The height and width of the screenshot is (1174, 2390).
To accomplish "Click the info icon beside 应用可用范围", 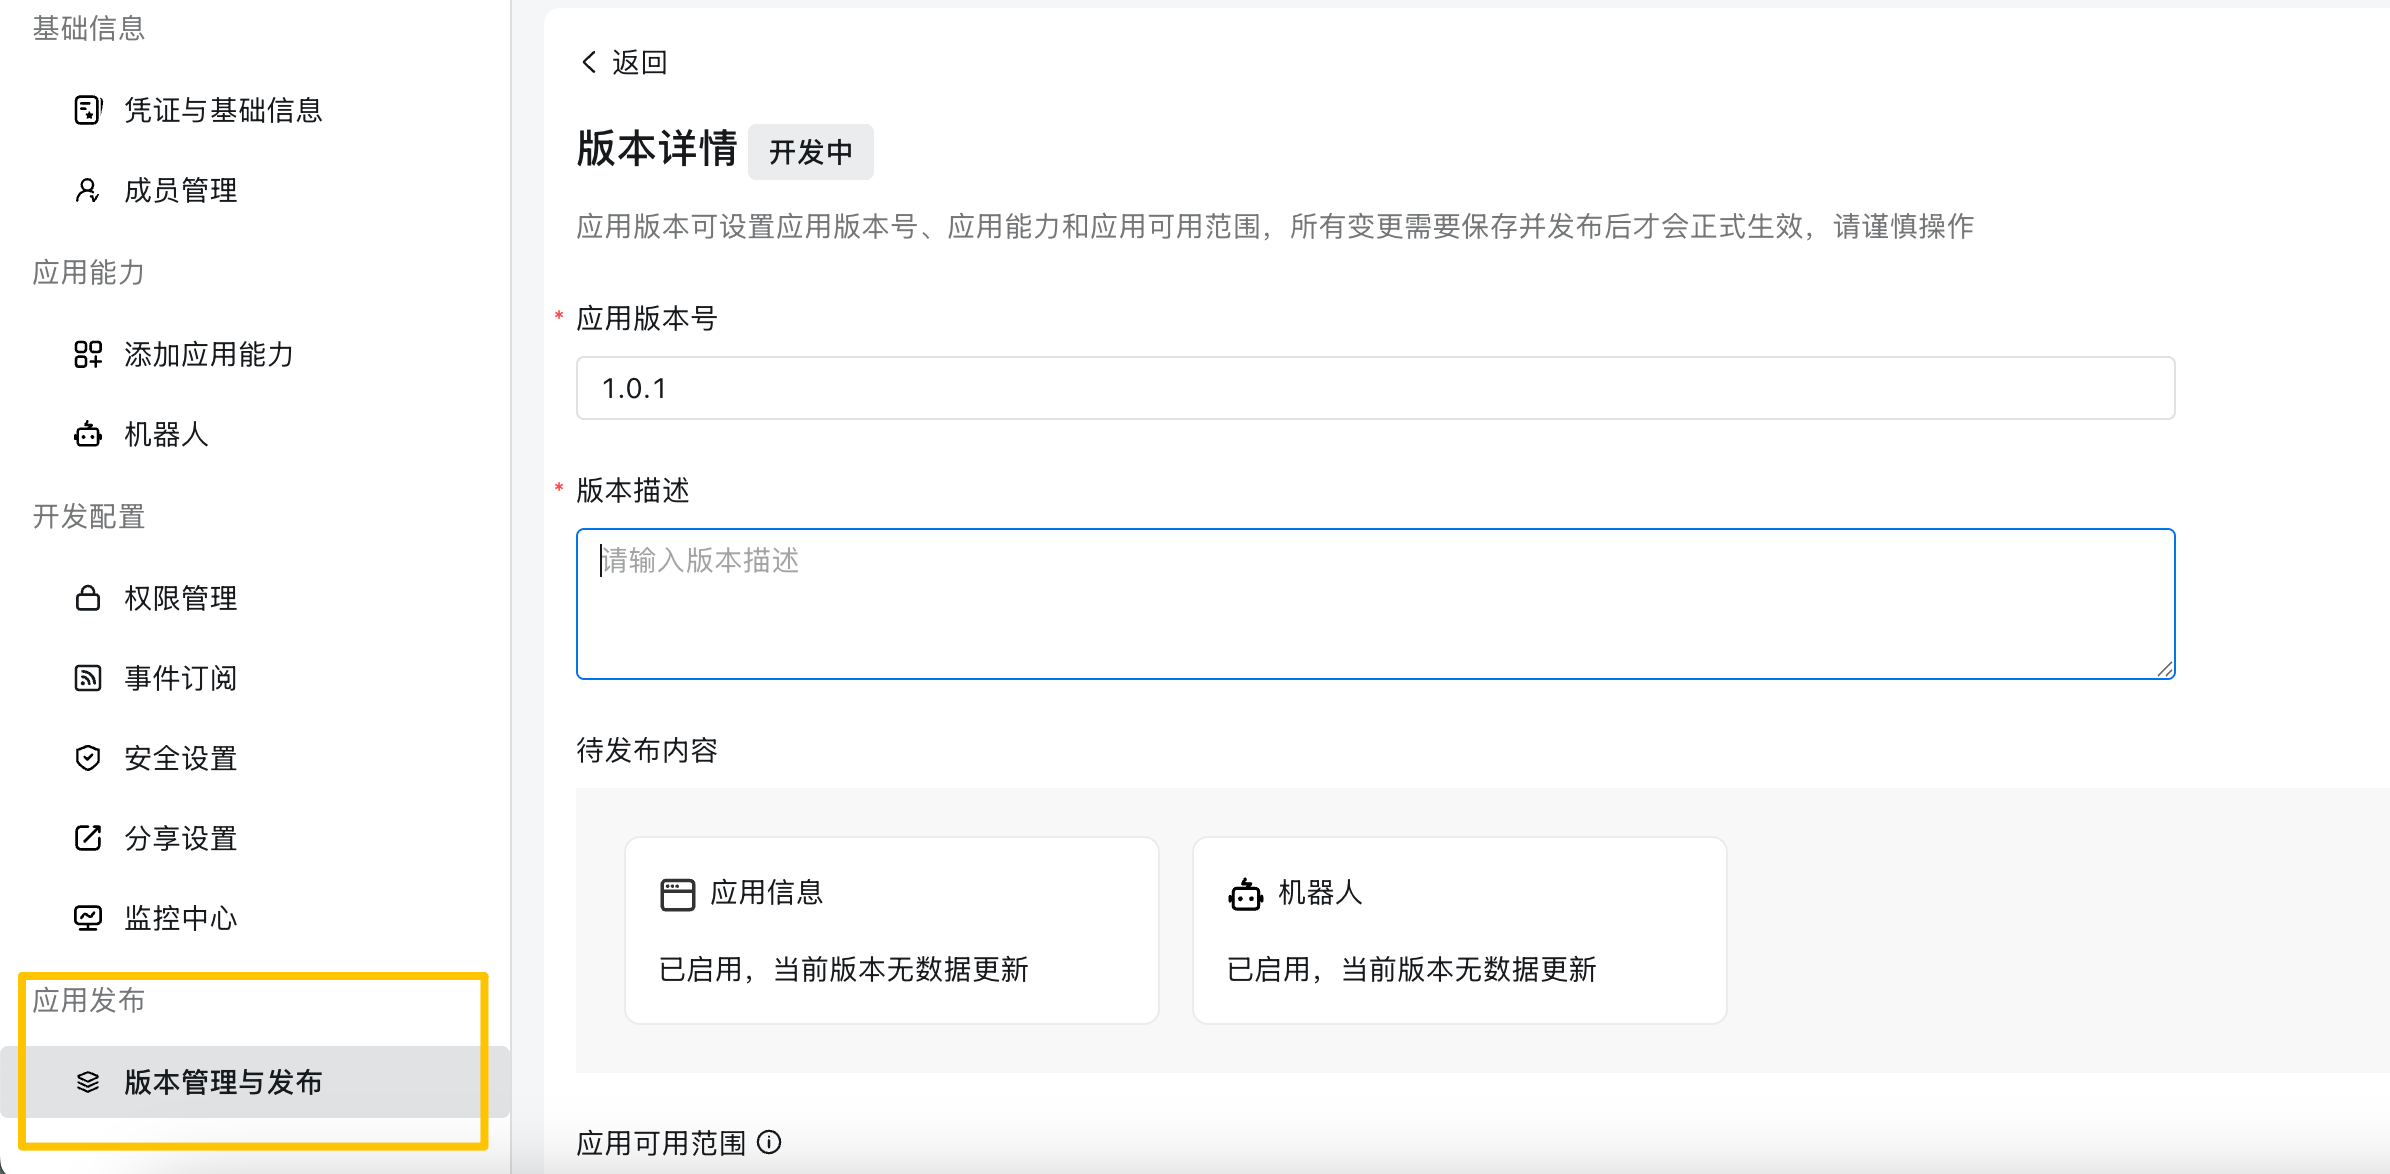I will (x=769, y=1142).
